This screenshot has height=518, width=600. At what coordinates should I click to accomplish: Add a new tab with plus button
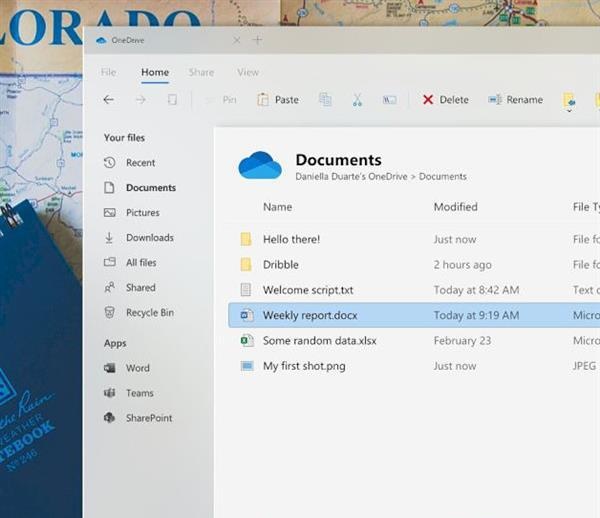coord(258,40)
